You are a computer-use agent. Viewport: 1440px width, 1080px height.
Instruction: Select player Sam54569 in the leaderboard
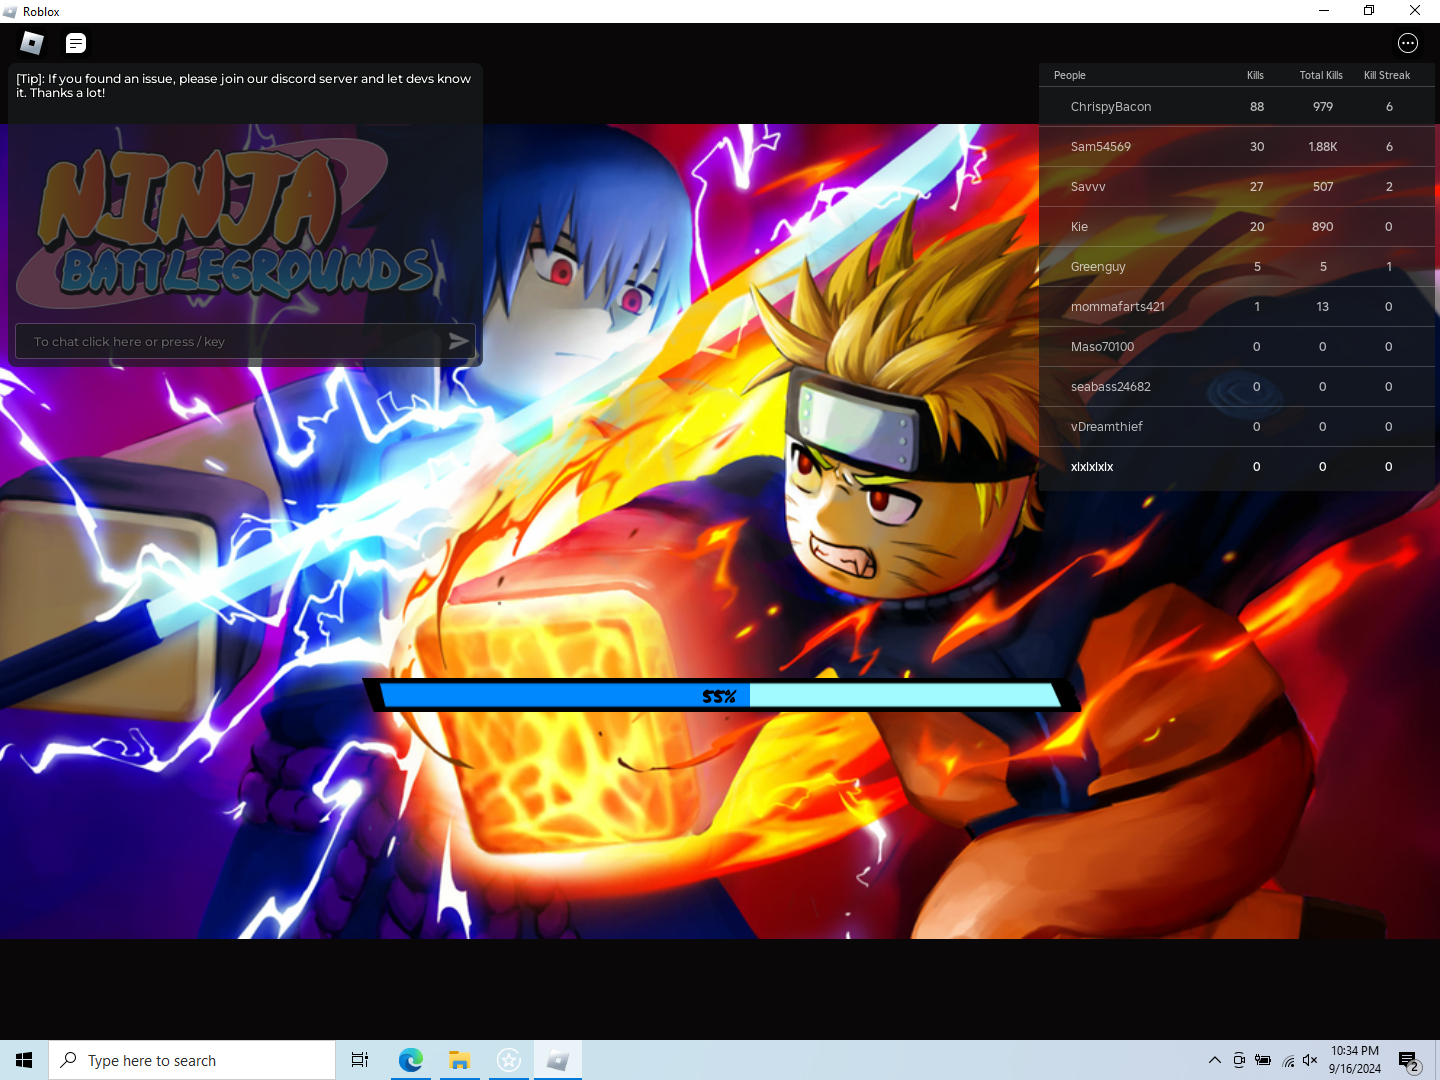point(1237,146)
